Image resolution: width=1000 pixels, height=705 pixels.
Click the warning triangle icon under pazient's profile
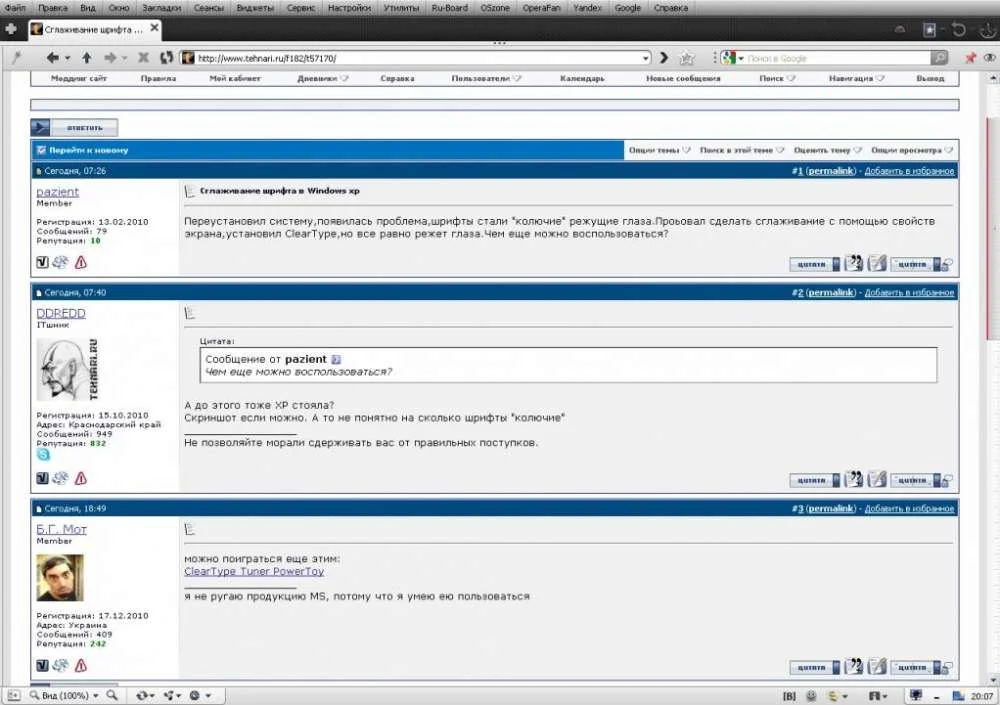pos(81,262)
